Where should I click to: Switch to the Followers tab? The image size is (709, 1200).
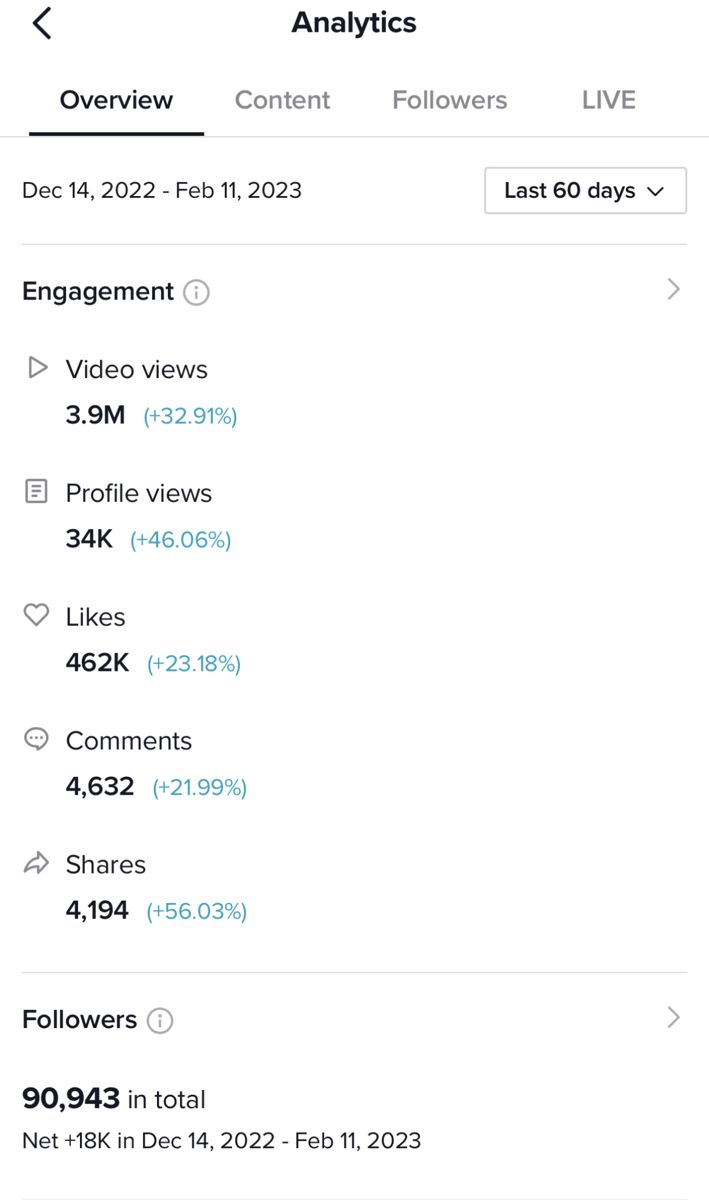(x=449, y=100)
